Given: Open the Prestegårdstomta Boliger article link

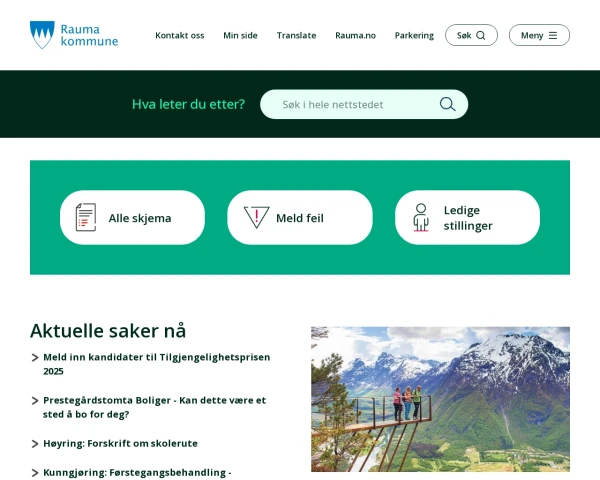Looking at the screenshot, I should click(x=154, y=407).
